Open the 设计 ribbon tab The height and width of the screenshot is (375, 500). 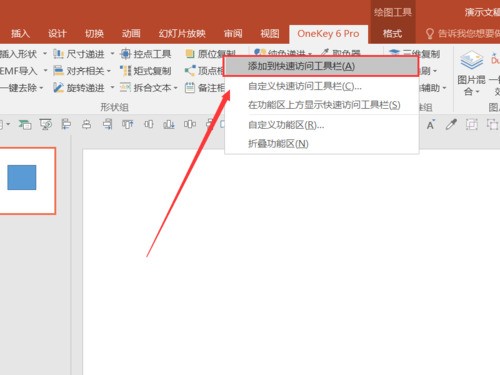pyautogui.click(x=57, y=34)
